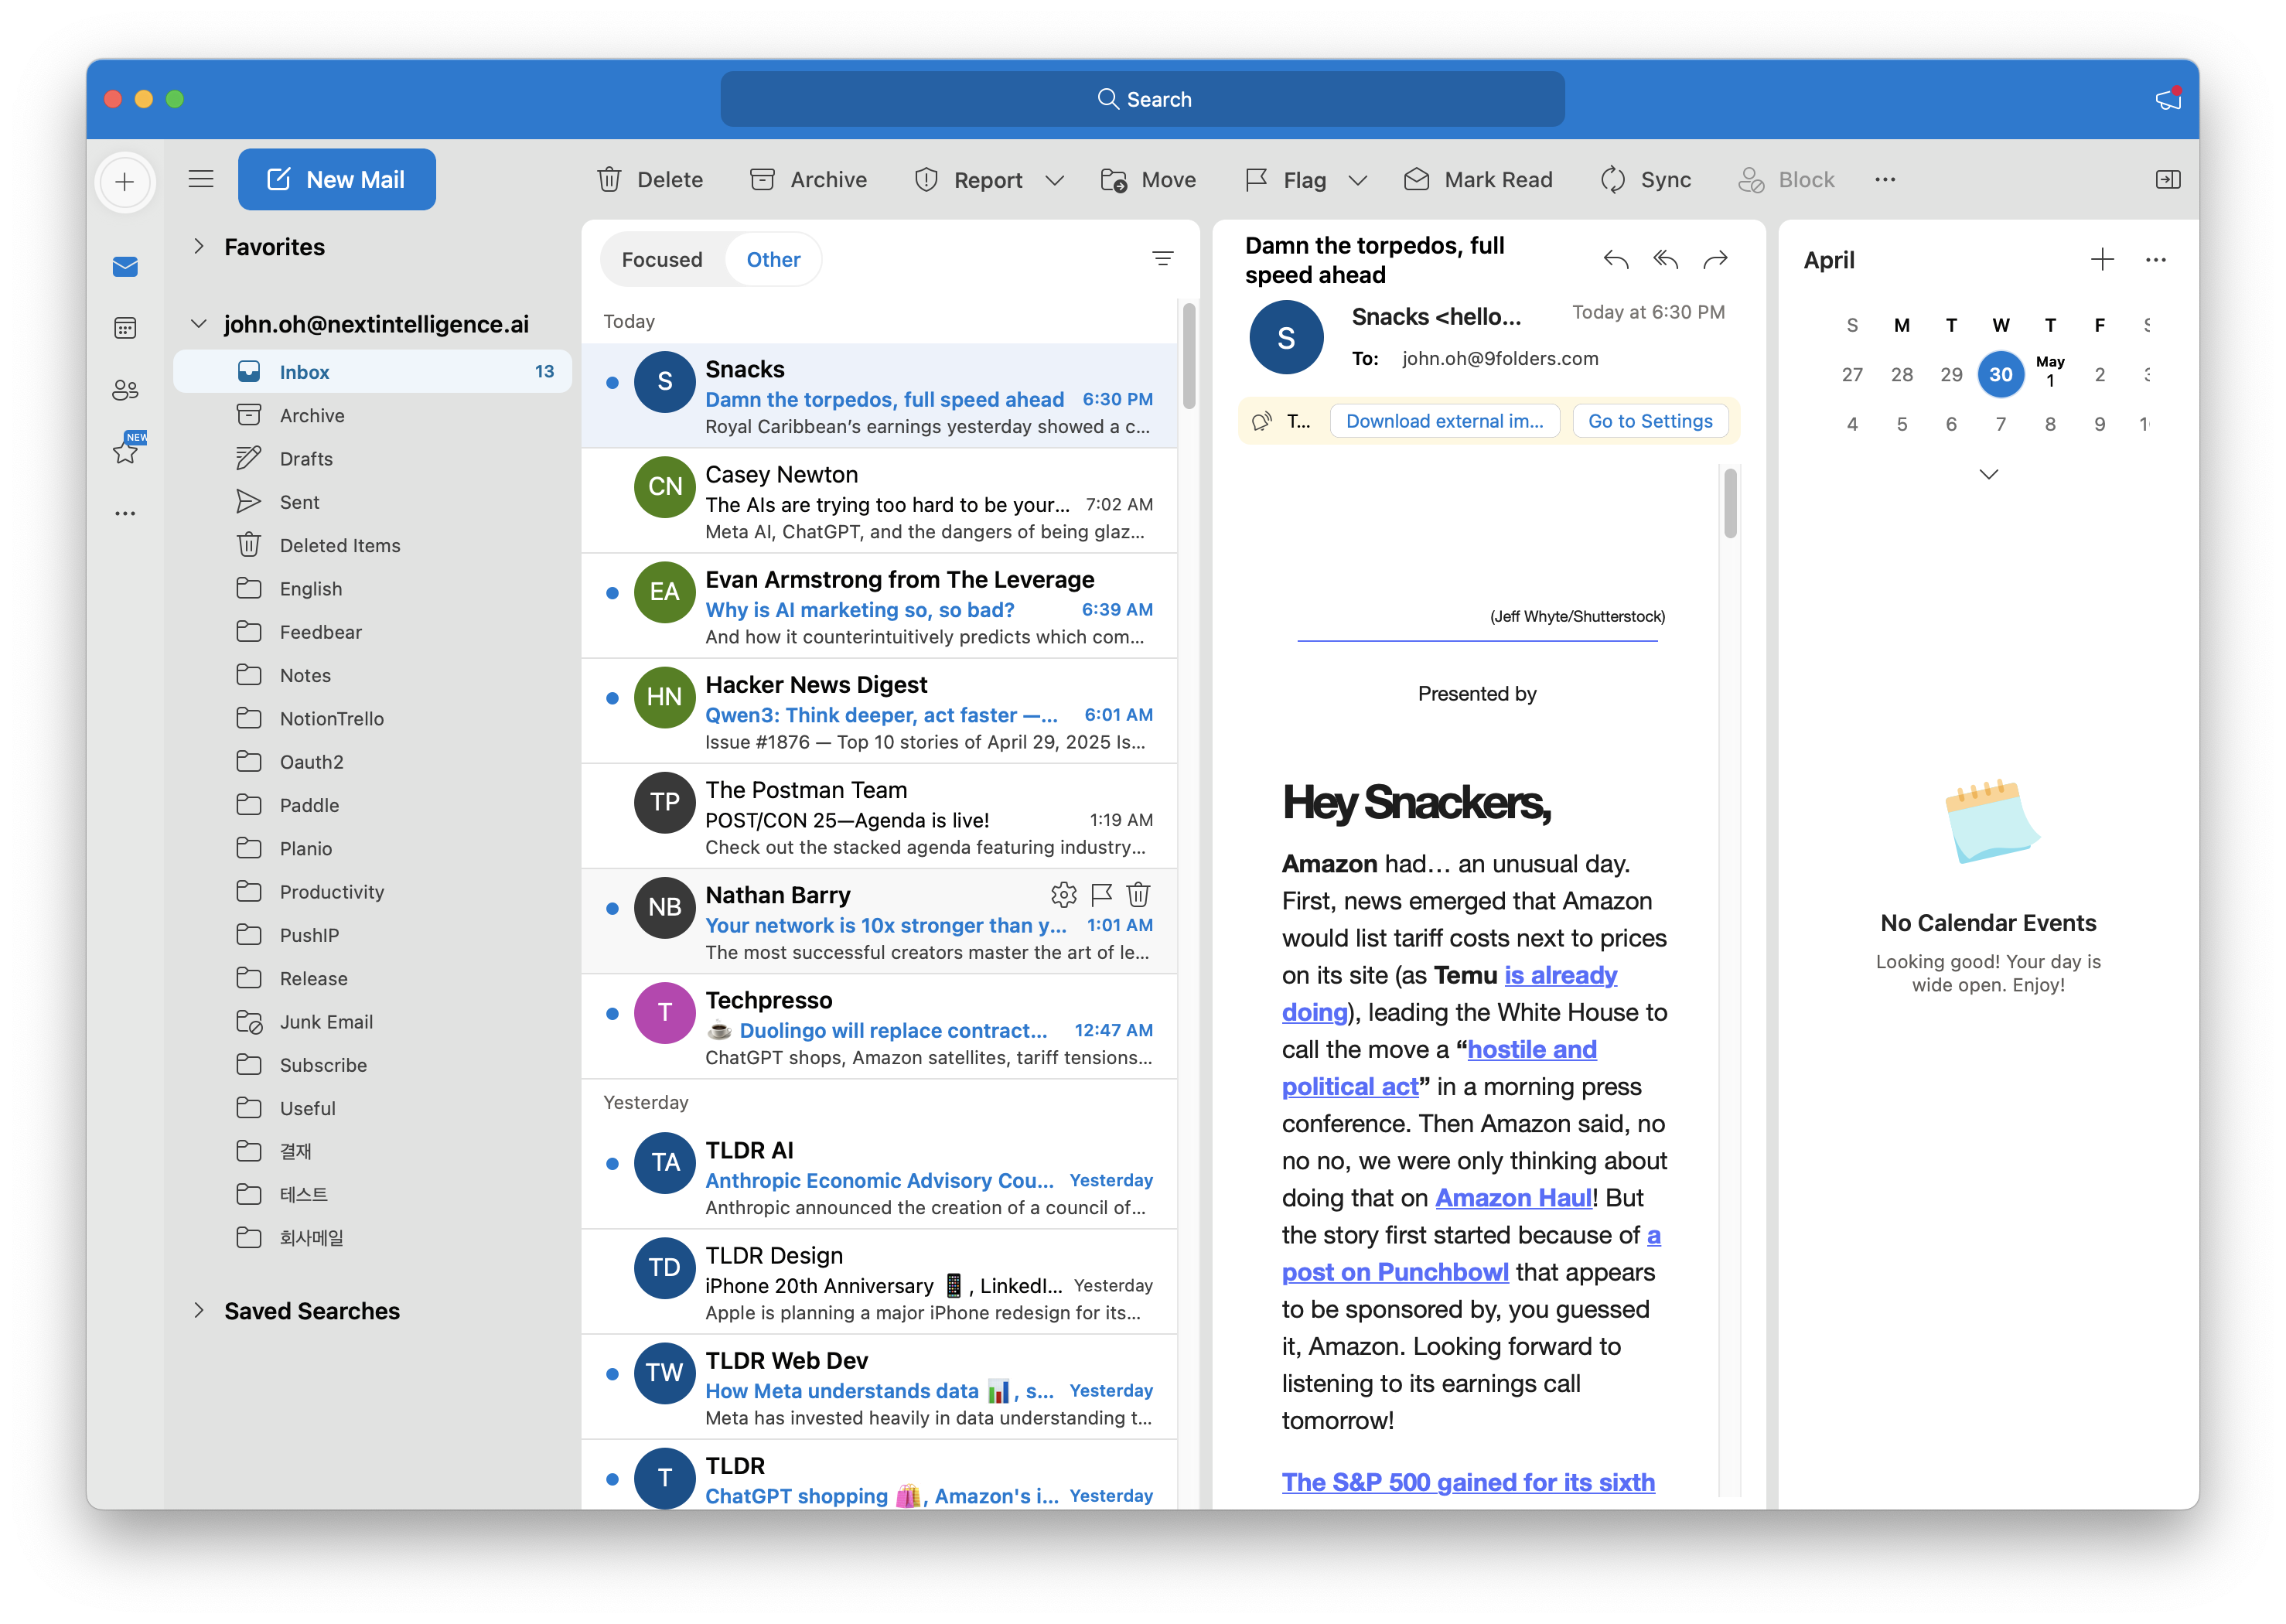Click the New Mail button

[336, 179]
